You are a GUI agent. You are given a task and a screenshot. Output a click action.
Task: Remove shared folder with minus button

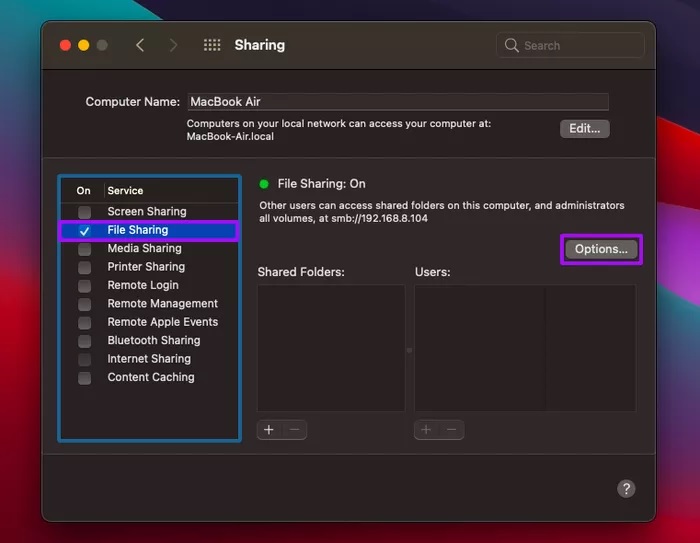click(295, 430)
